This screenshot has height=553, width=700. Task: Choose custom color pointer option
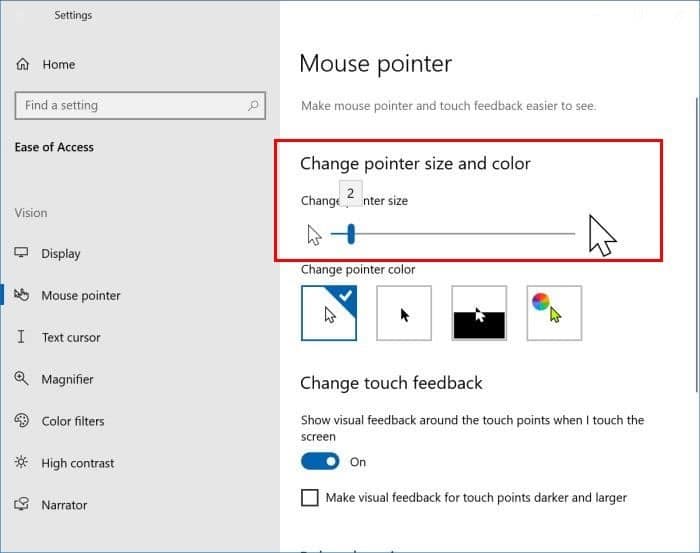click(x=554, y=313)
